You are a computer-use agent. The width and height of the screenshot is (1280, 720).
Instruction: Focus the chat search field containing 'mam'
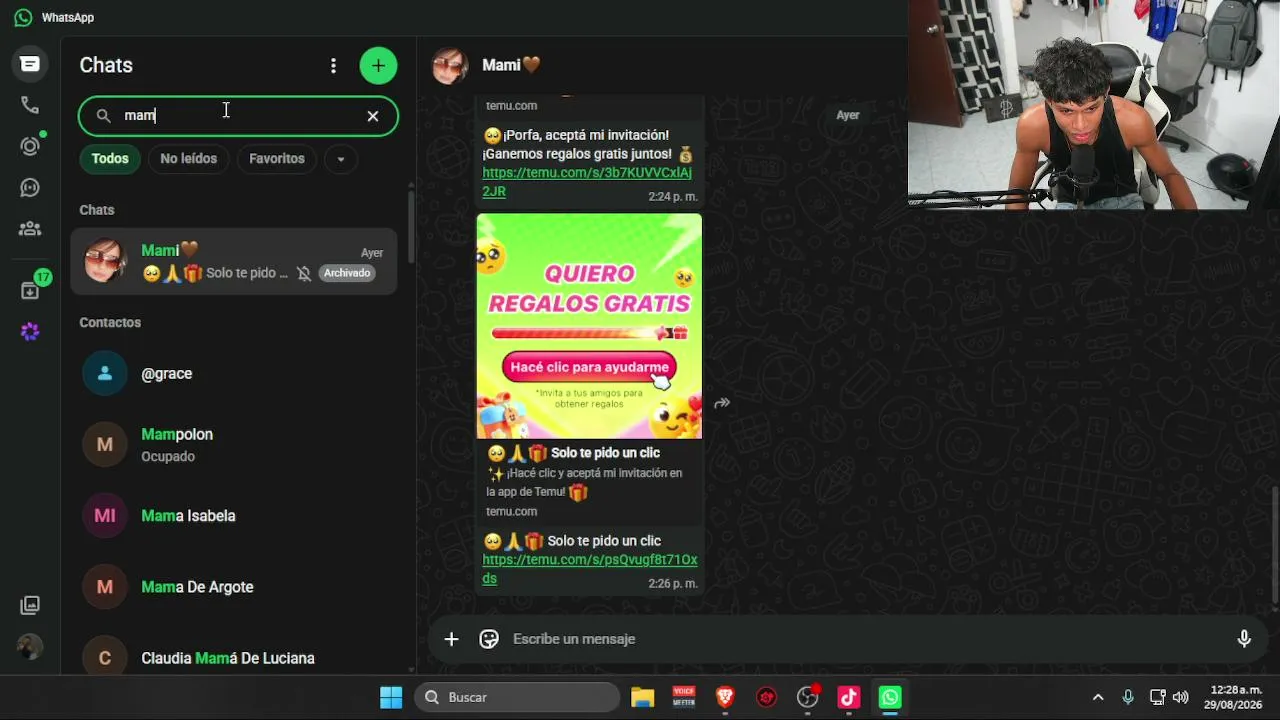click(238, 116)
